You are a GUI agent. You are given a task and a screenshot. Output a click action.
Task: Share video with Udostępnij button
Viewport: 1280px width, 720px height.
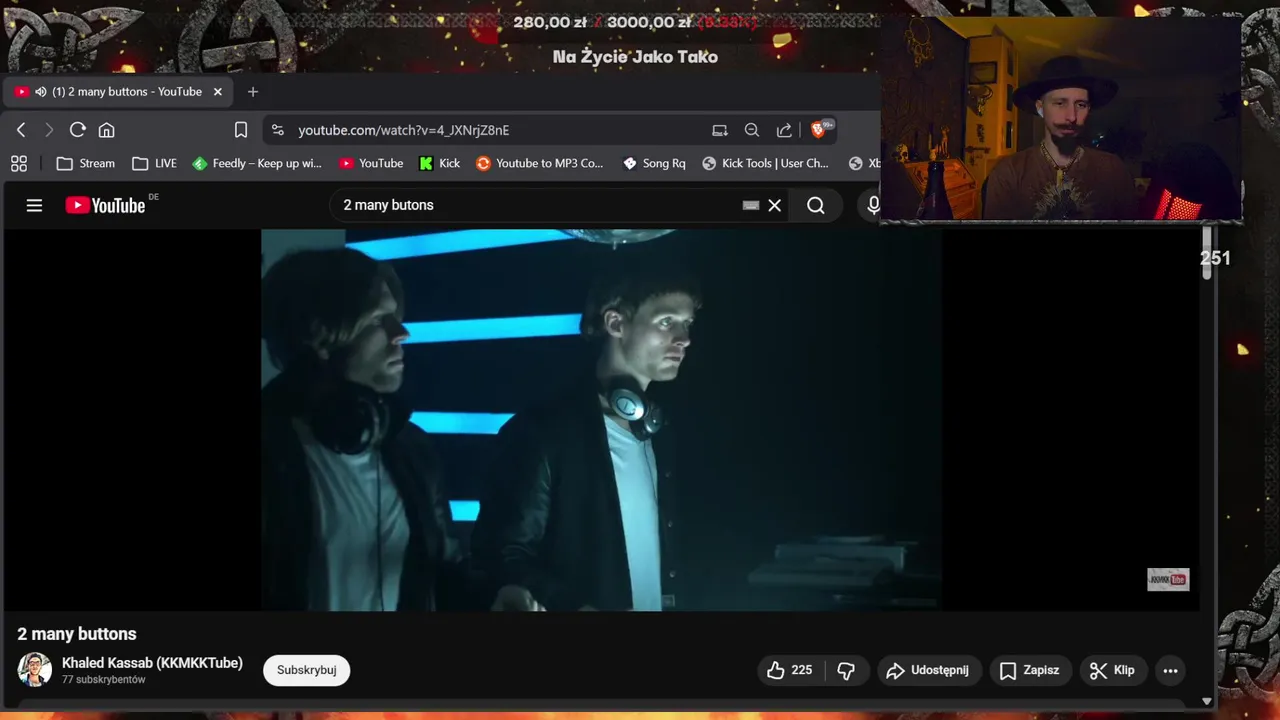coord(929,670)
